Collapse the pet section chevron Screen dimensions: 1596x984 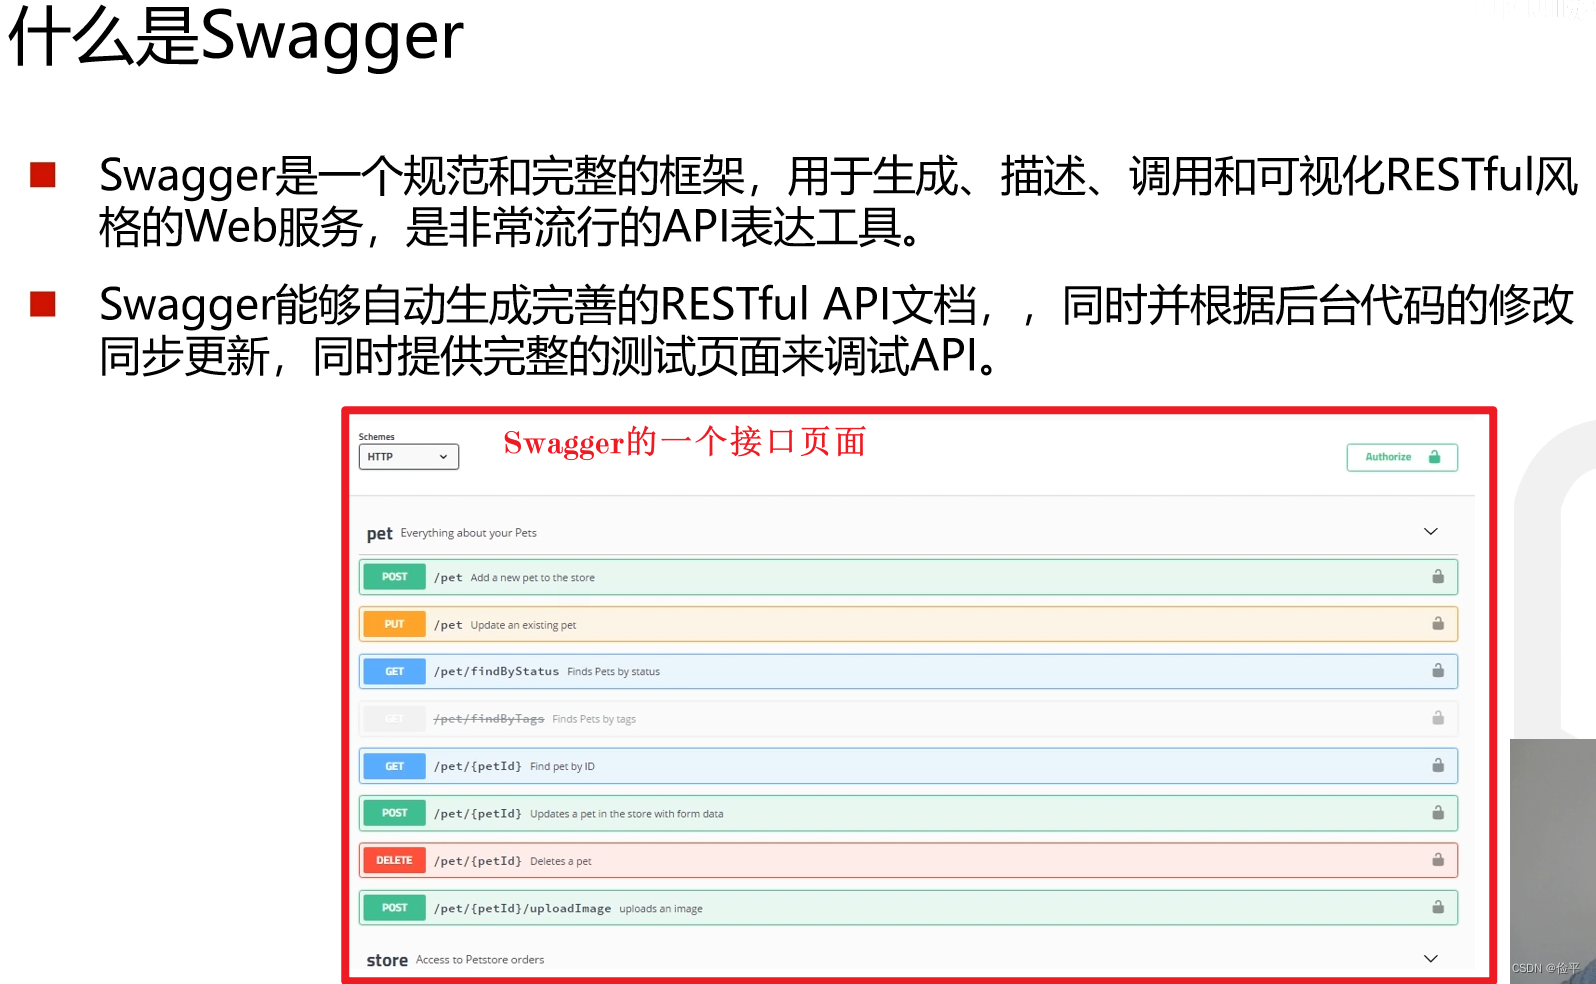click(1430, 532)
